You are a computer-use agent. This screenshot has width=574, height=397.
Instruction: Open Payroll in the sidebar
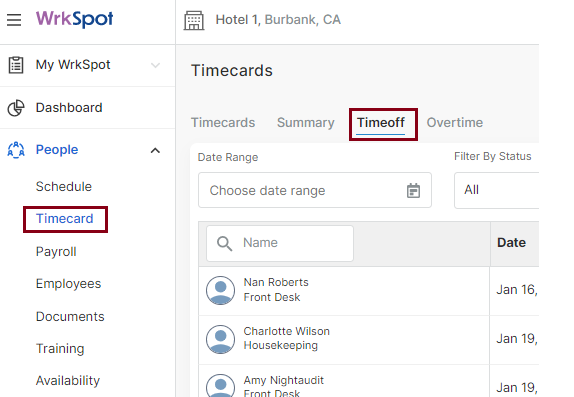coord(56,252)
